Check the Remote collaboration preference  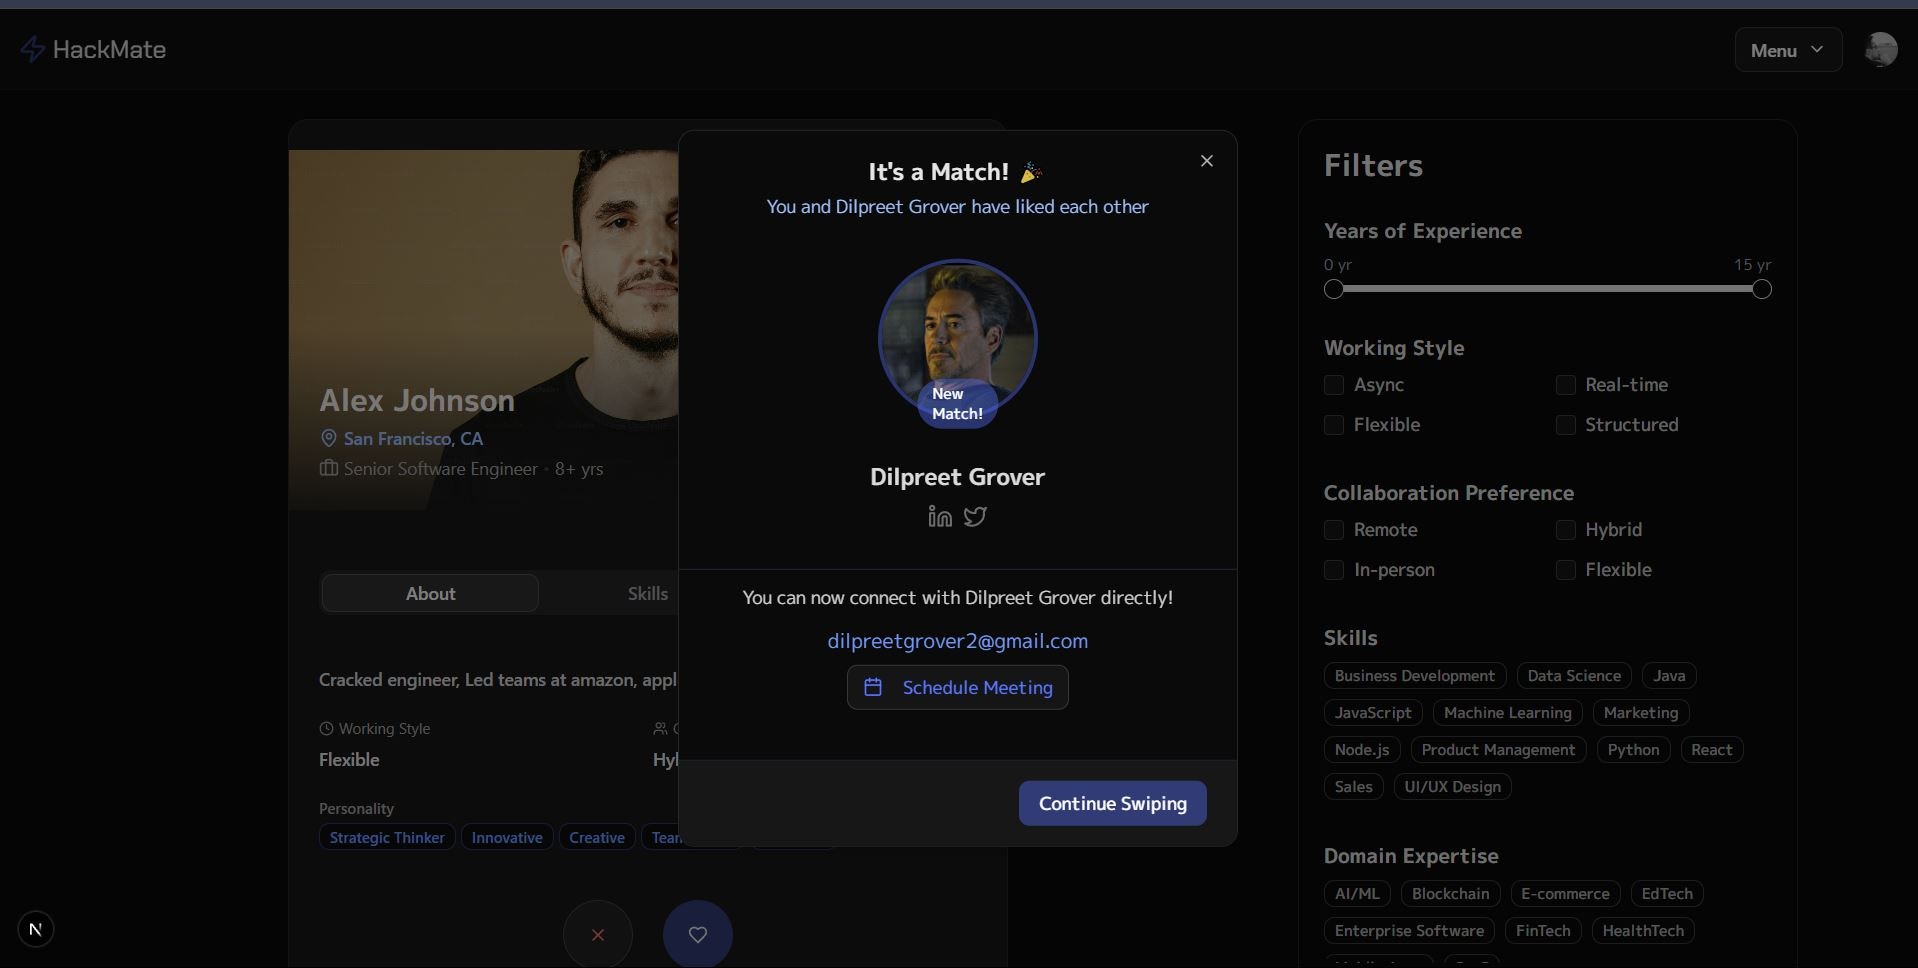tap(1334, 530)
